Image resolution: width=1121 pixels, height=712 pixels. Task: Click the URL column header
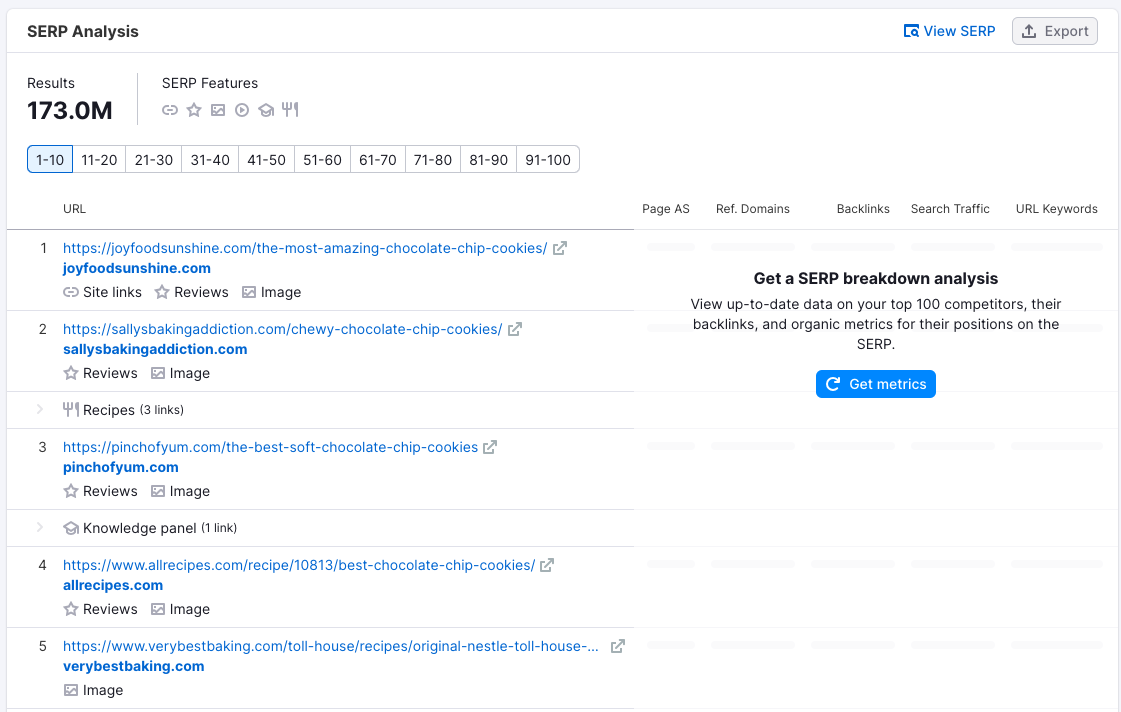(74, 209)
